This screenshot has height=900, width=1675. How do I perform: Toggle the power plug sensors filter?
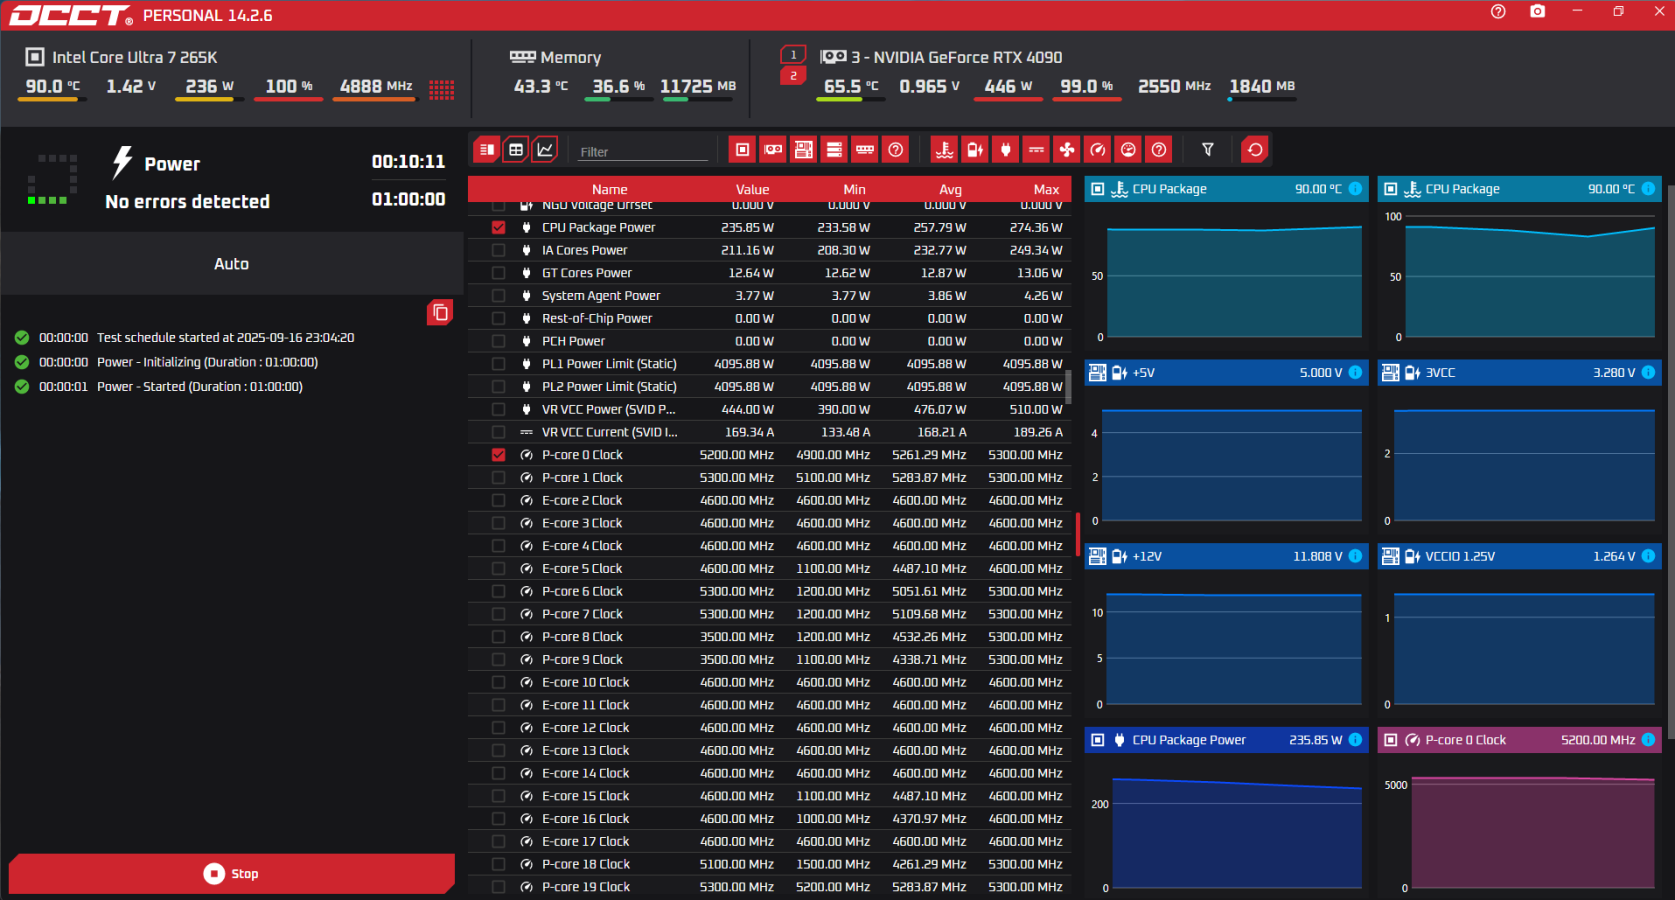pyautogui.click(x=1006, y=150)
